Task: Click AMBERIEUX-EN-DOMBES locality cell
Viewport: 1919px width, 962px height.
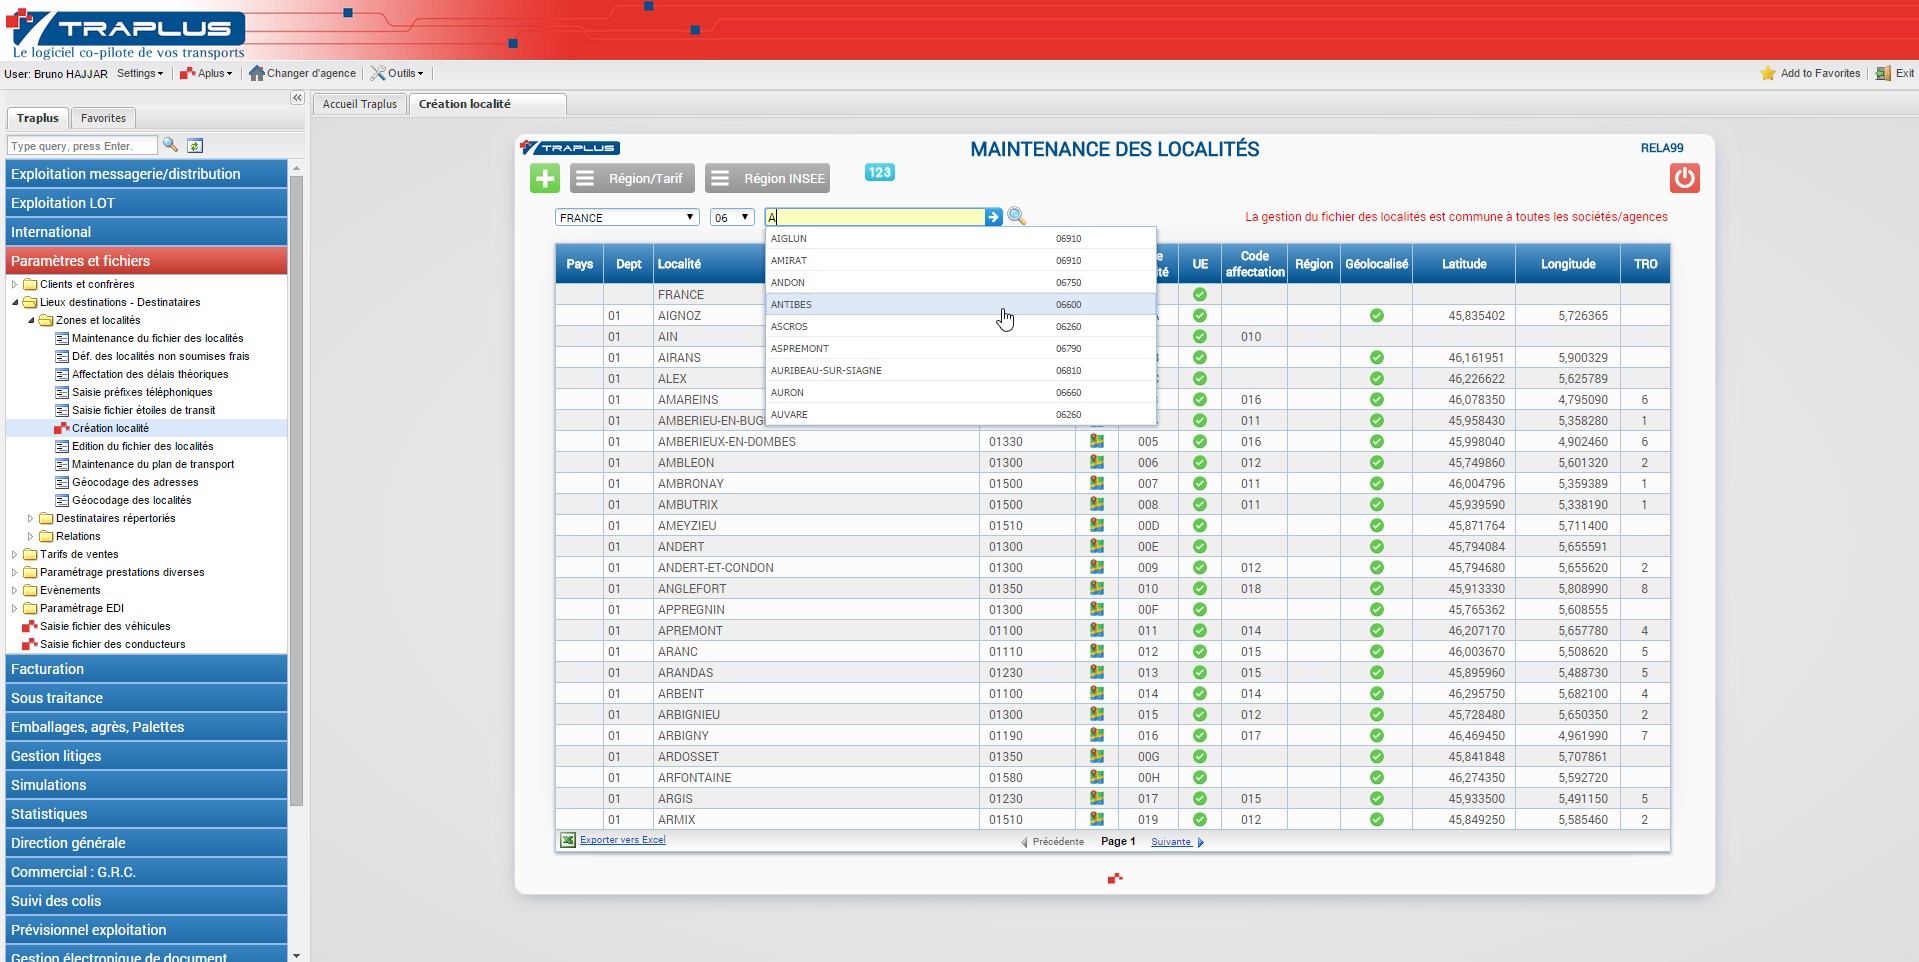Action: [816, 441]
